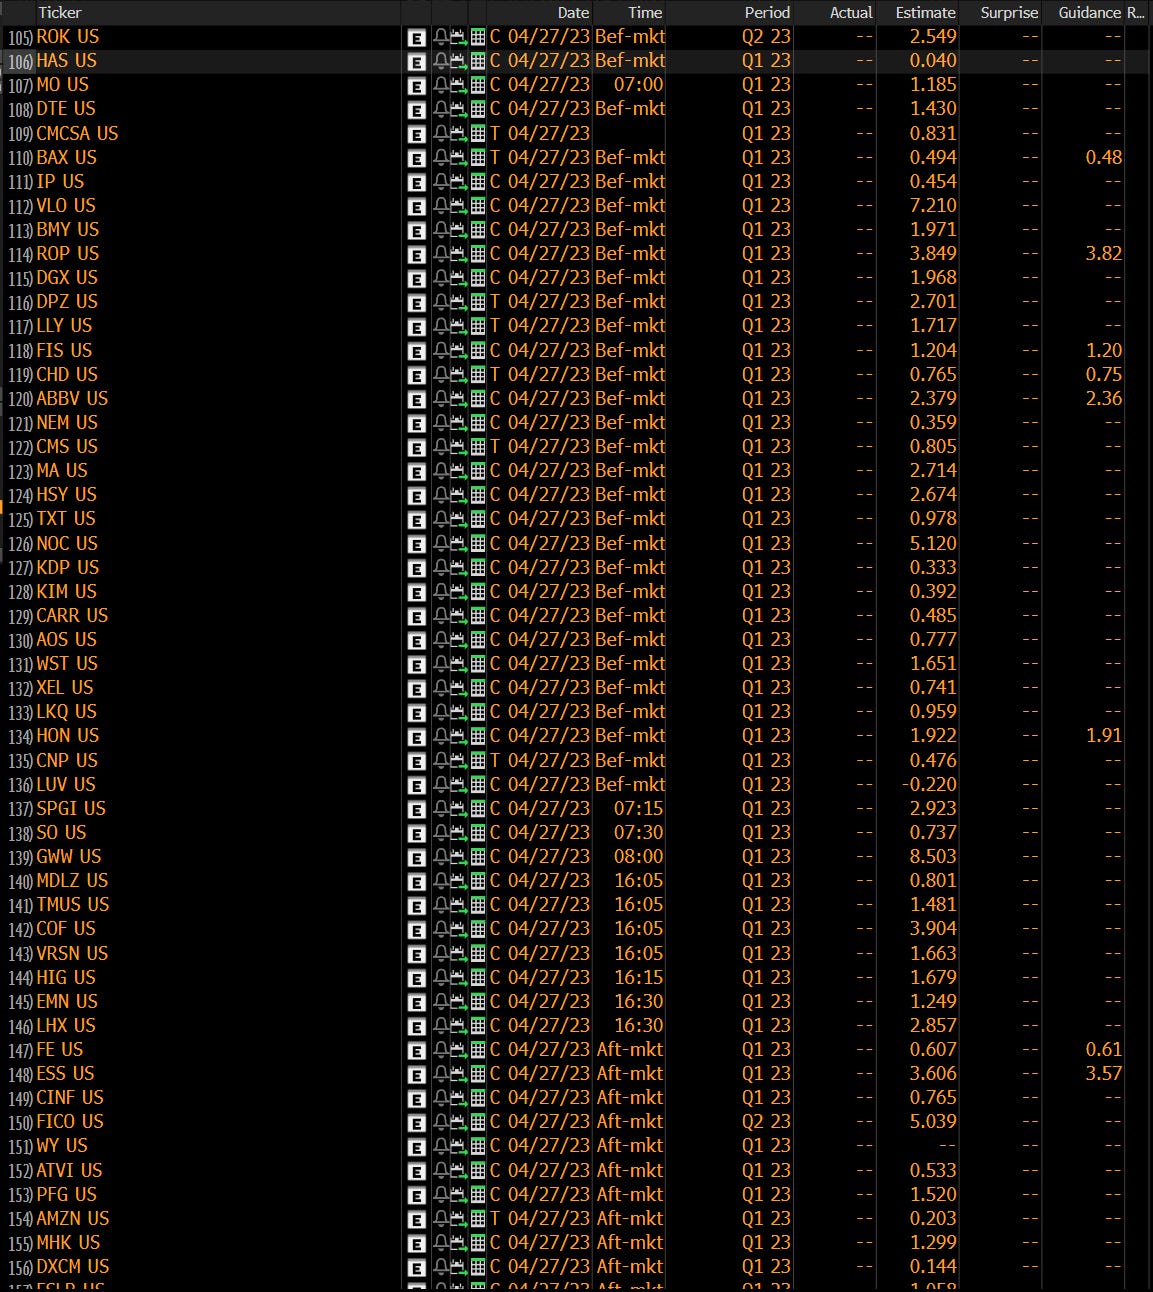Click the Period column header

[x=767, y=13]
